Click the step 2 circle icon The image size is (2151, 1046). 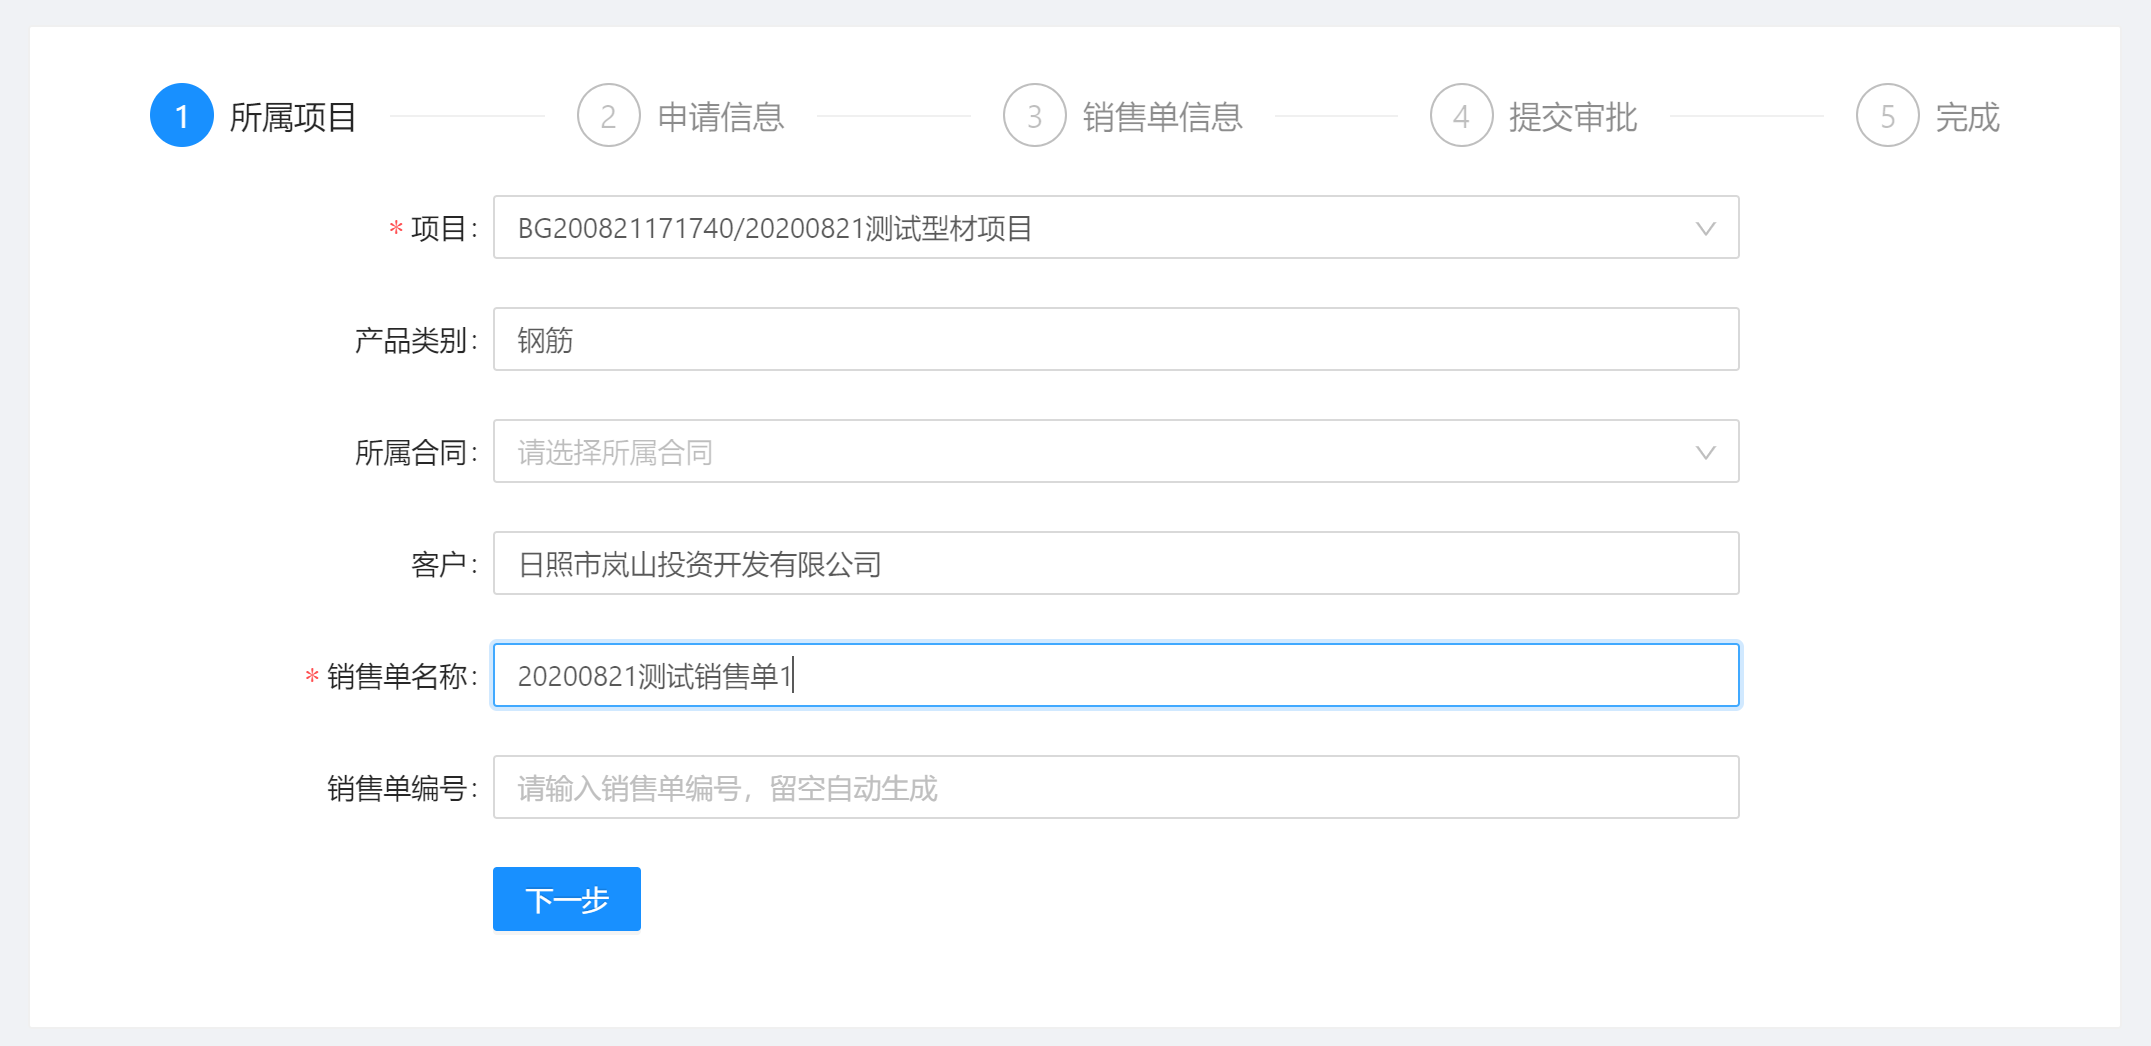pos(608,116)
